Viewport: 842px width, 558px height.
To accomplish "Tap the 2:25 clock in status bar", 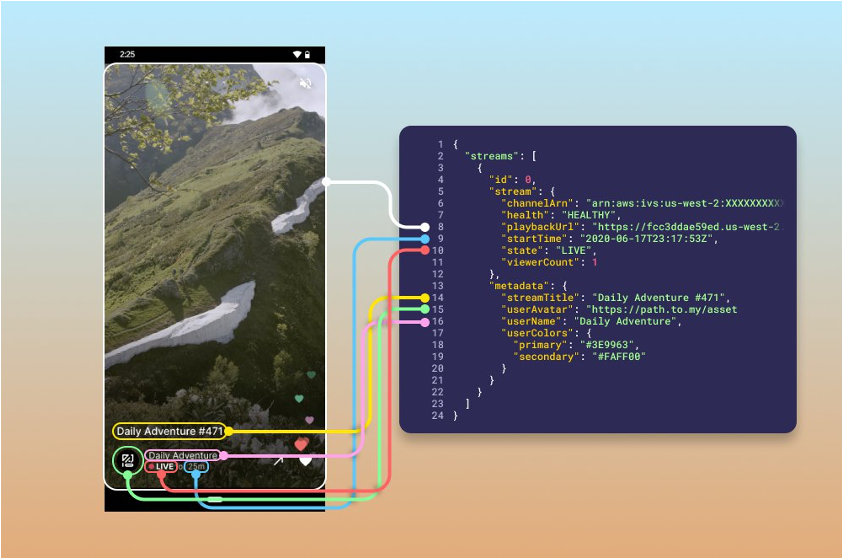I will pyautogui.click(x=127, y=54).
